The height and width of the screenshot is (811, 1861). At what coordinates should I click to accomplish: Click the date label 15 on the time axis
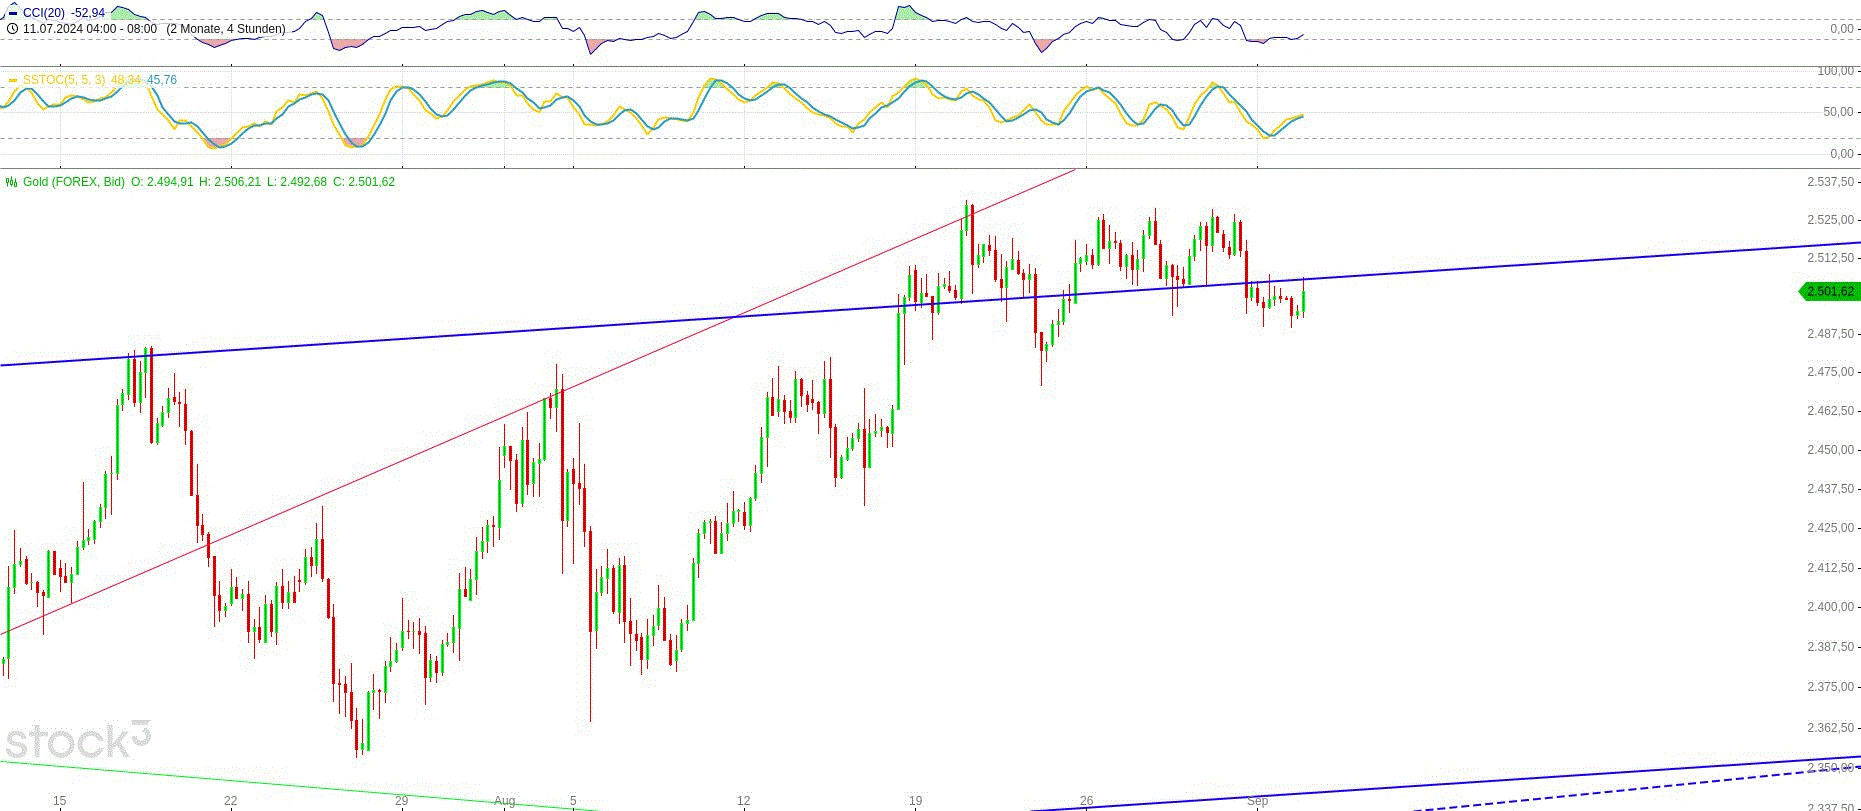[x=60, y=801]
